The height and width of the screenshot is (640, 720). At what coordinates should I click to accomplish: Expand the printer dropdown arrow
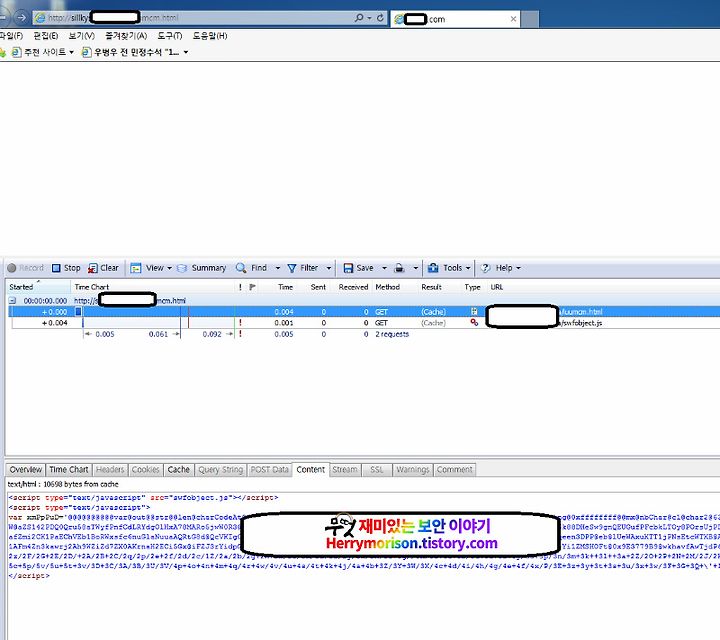coord(416,268)
